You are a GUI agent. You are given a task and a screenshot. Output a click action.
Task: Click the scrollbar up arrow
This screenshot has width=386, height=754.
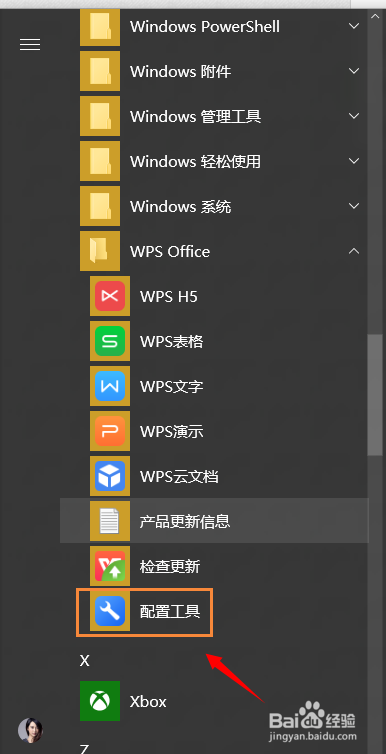pyautogui.click(x=375, y=16)
